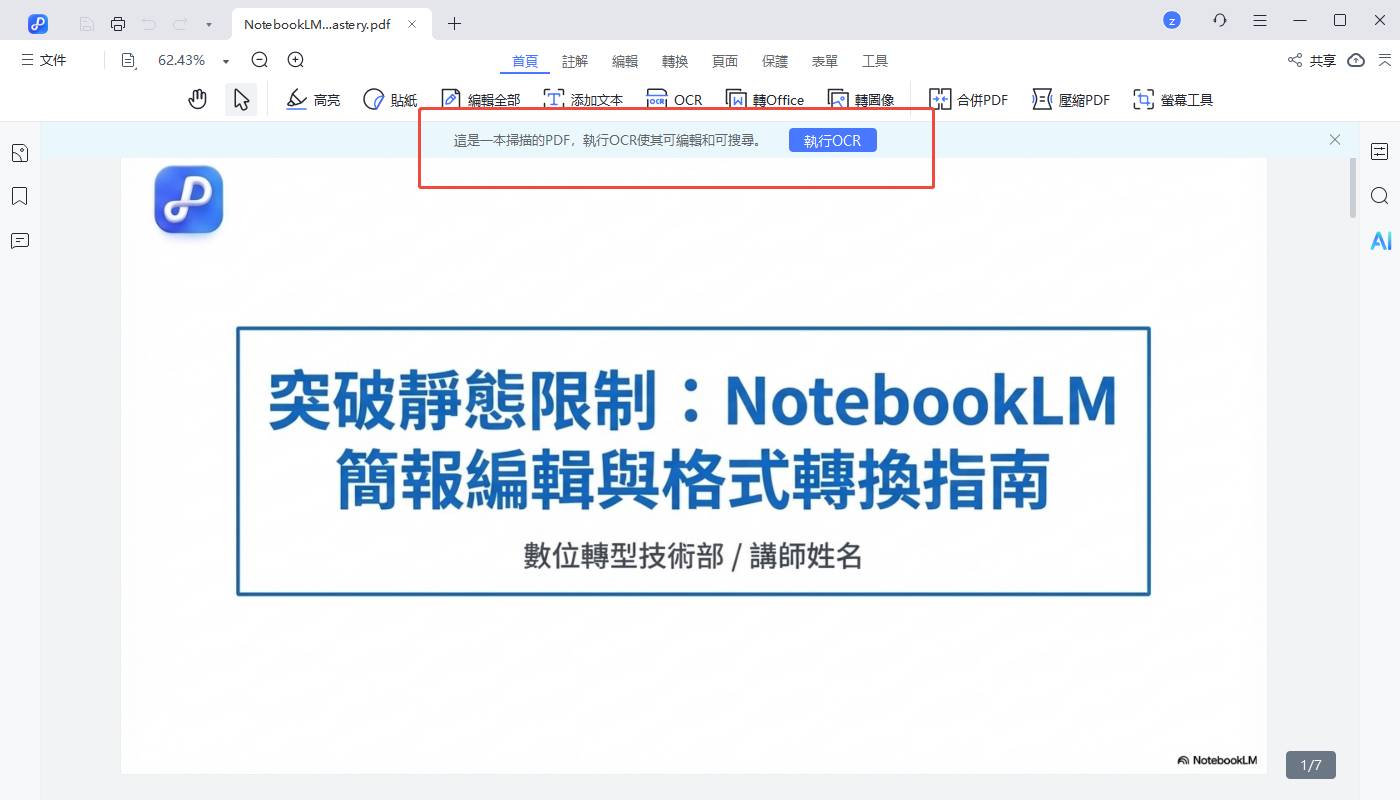The image size is (1400, 800).
Task: Activate the Highlight tool
Action: 313,99
